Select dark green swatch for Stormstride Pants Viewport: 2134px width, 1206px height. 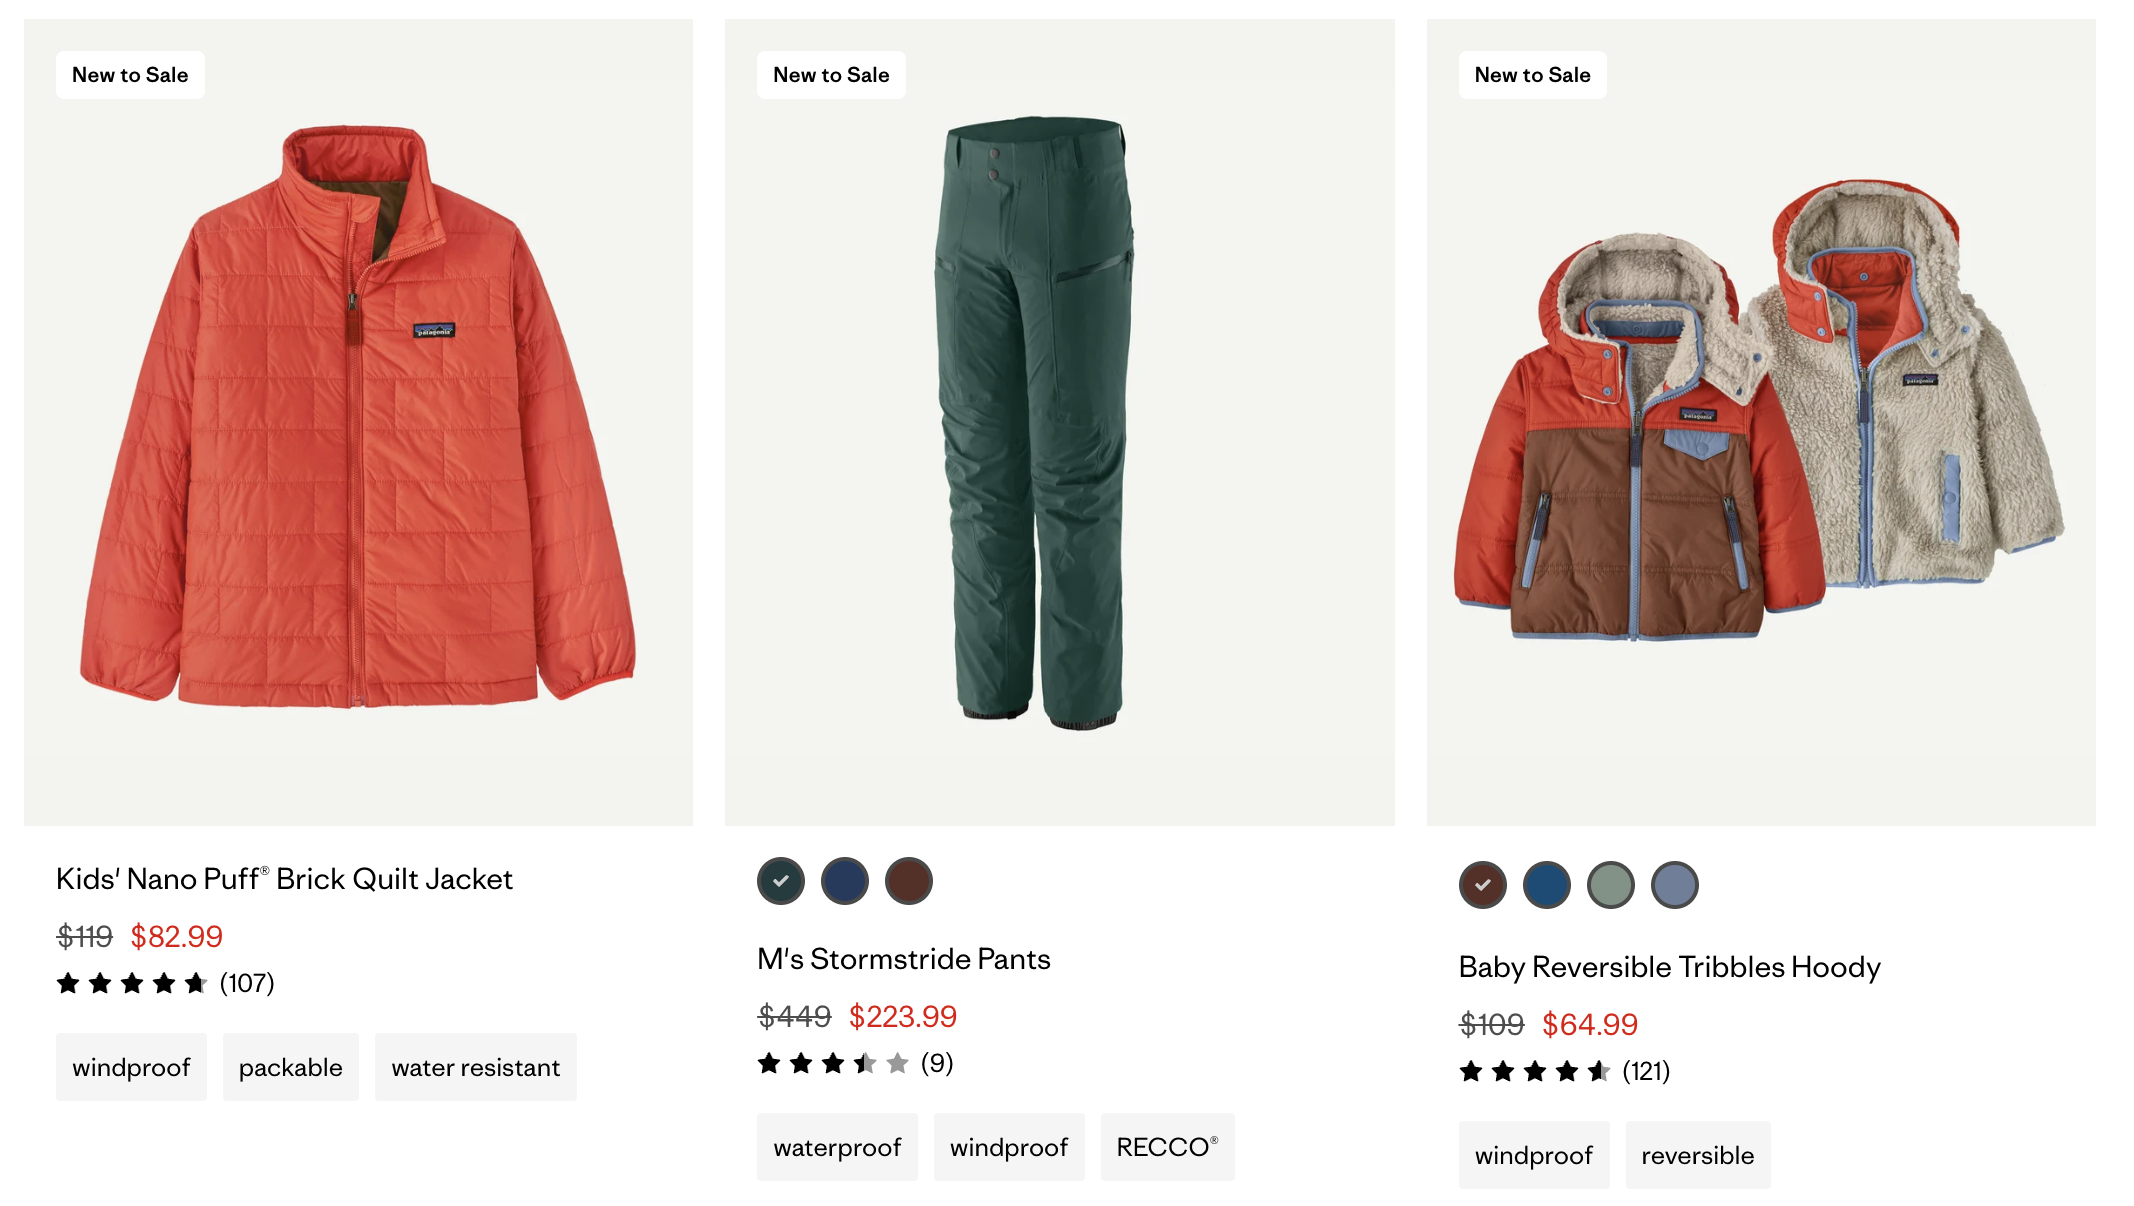pos(781,881)
